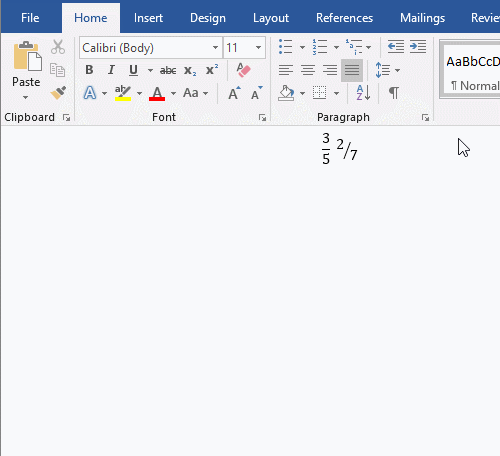Open the font size dropdown arrow
Viewport: 500px width, 456px height.
tap(258, 48)
